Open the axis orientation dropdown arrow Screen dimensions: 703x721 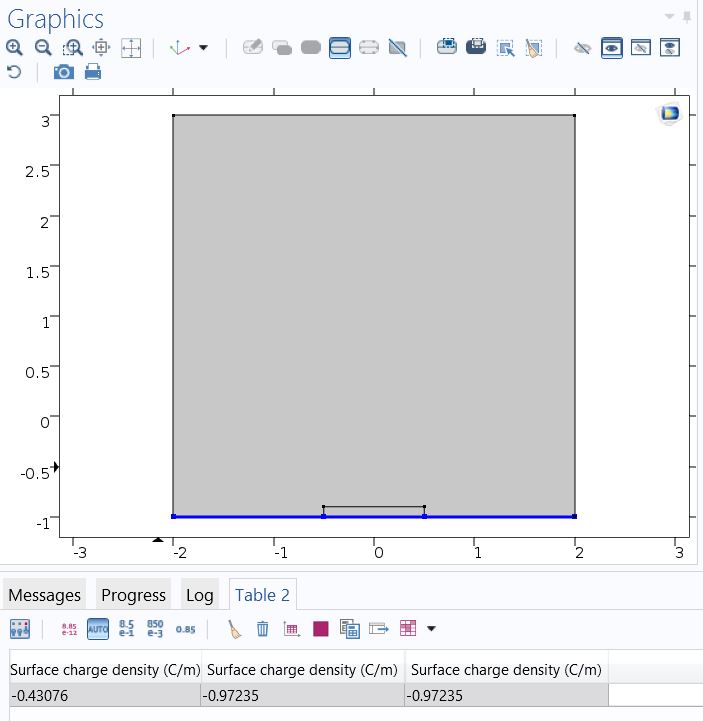pos(204,47)
